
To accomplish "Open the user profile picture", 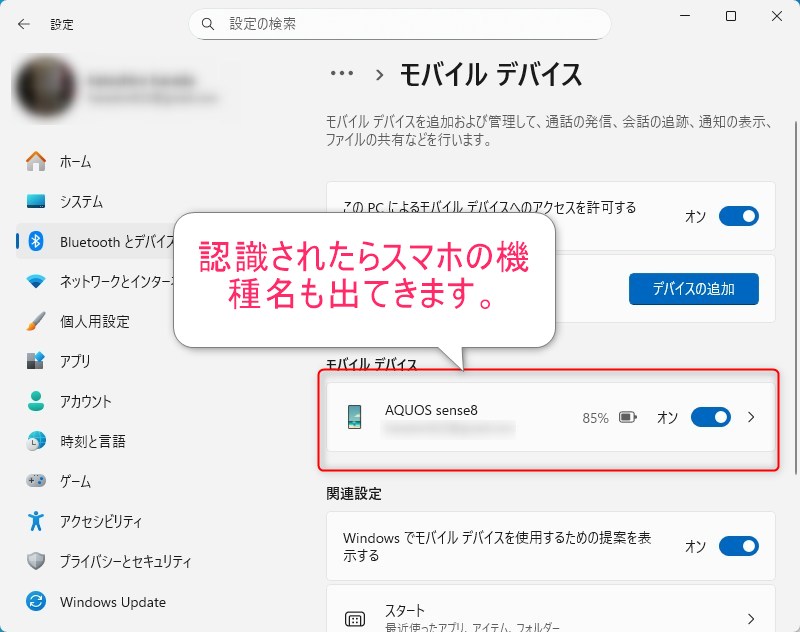I will coord(43,88).
